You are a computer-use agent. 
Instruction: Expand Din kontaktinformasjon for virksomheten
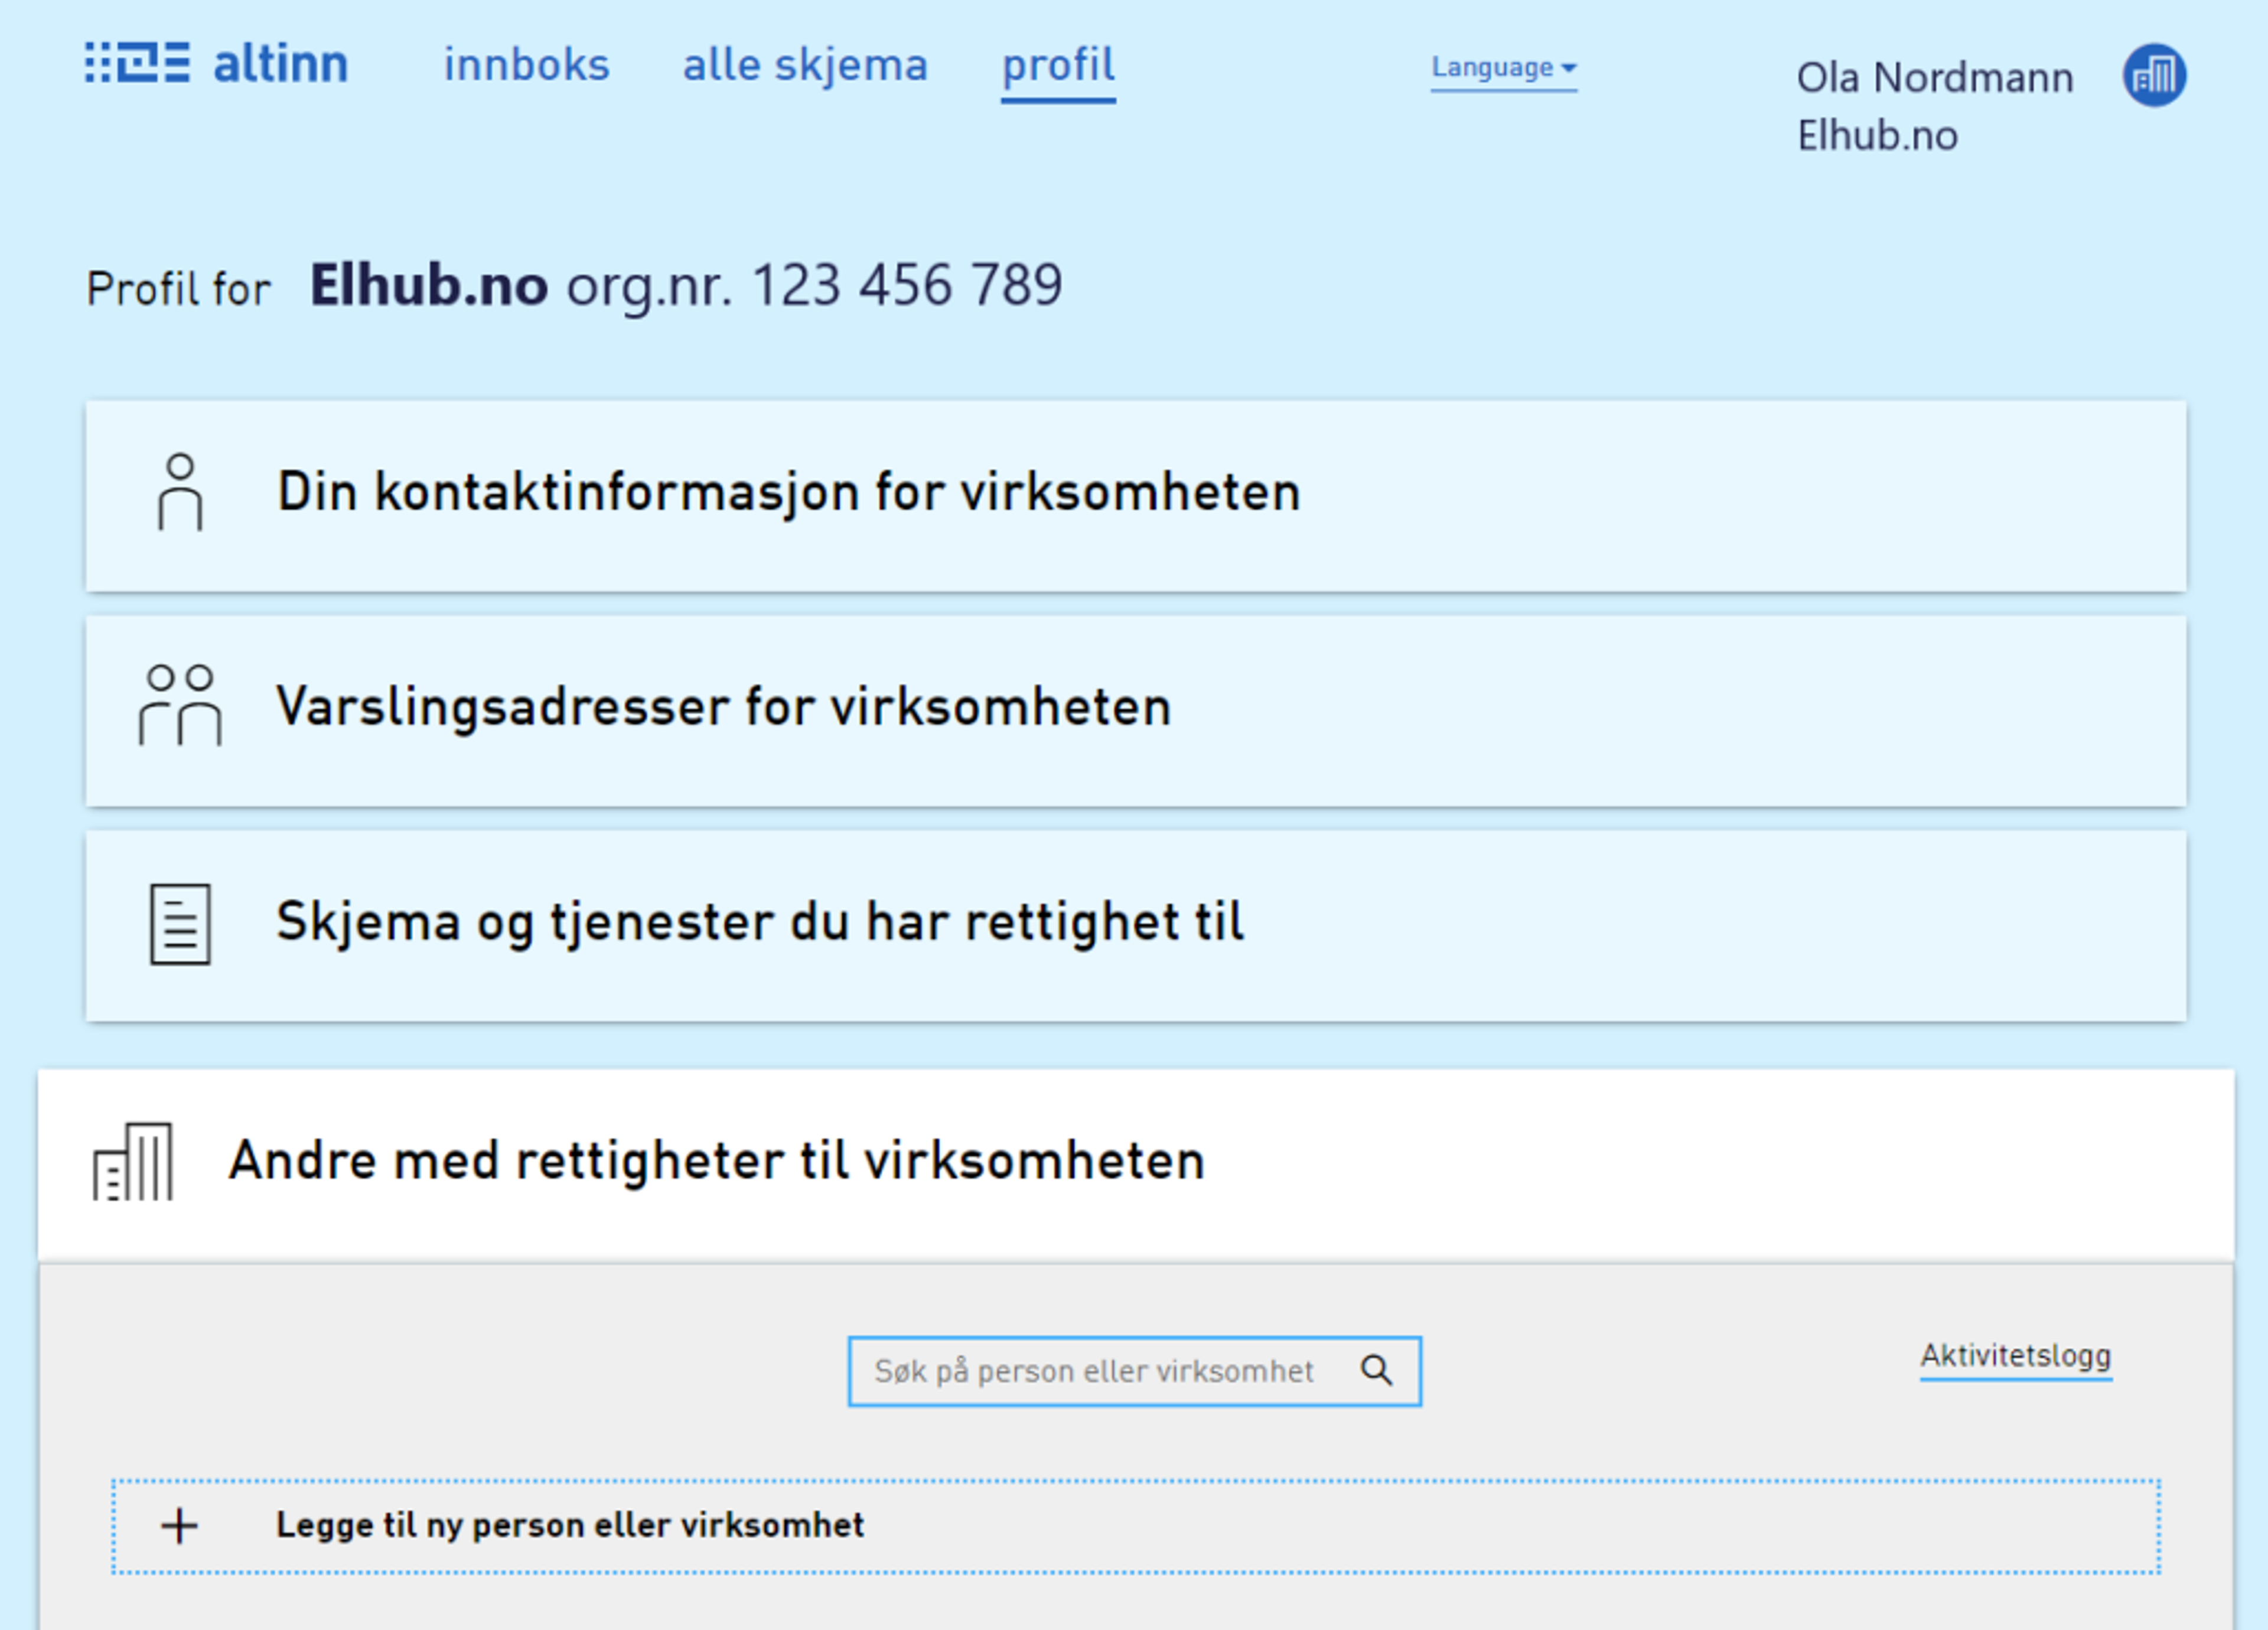click(x=788, y=492)
